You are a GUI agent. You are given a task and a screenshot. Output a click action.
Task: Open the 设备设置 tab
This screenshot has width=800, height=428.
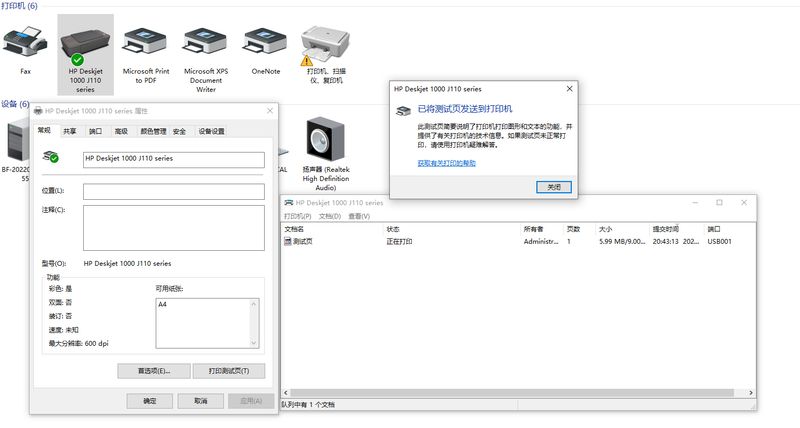click(x=211, y=131)
